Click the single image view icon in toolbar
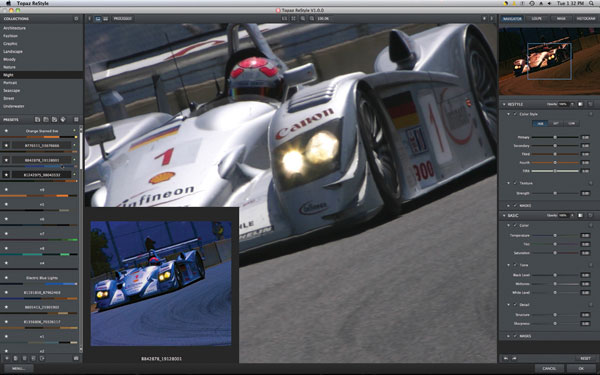The width and height of the screenshot is (600, 375). (98, 18)
